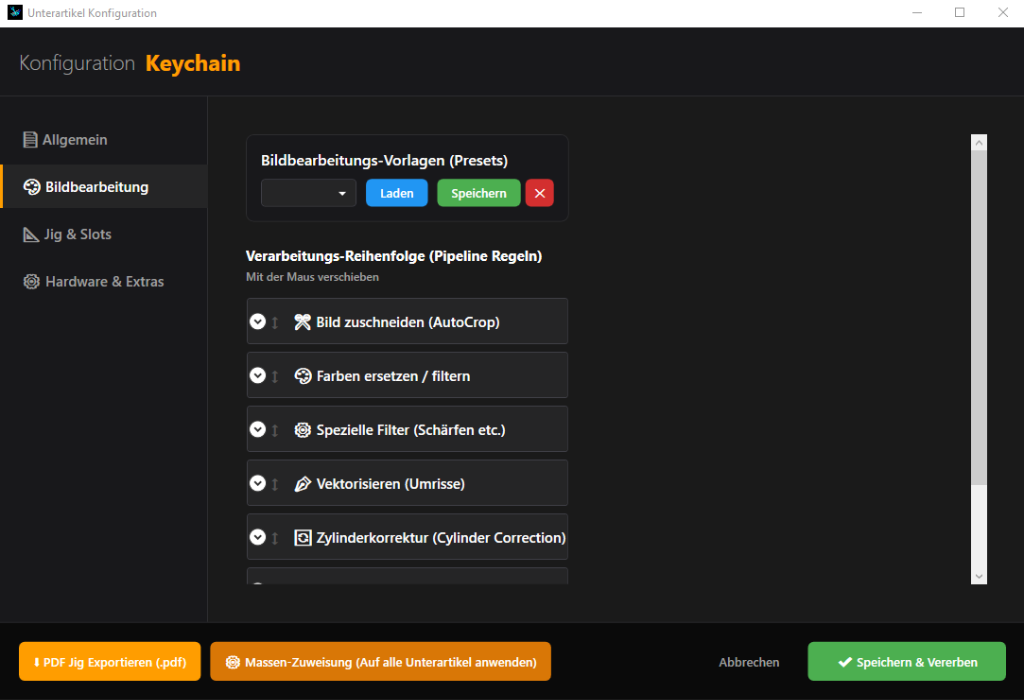The image size is (1024, 700).
Task: Click move handle arrows on Vektorisieren row
Action: pyautogui.click(x=275, y=484)
